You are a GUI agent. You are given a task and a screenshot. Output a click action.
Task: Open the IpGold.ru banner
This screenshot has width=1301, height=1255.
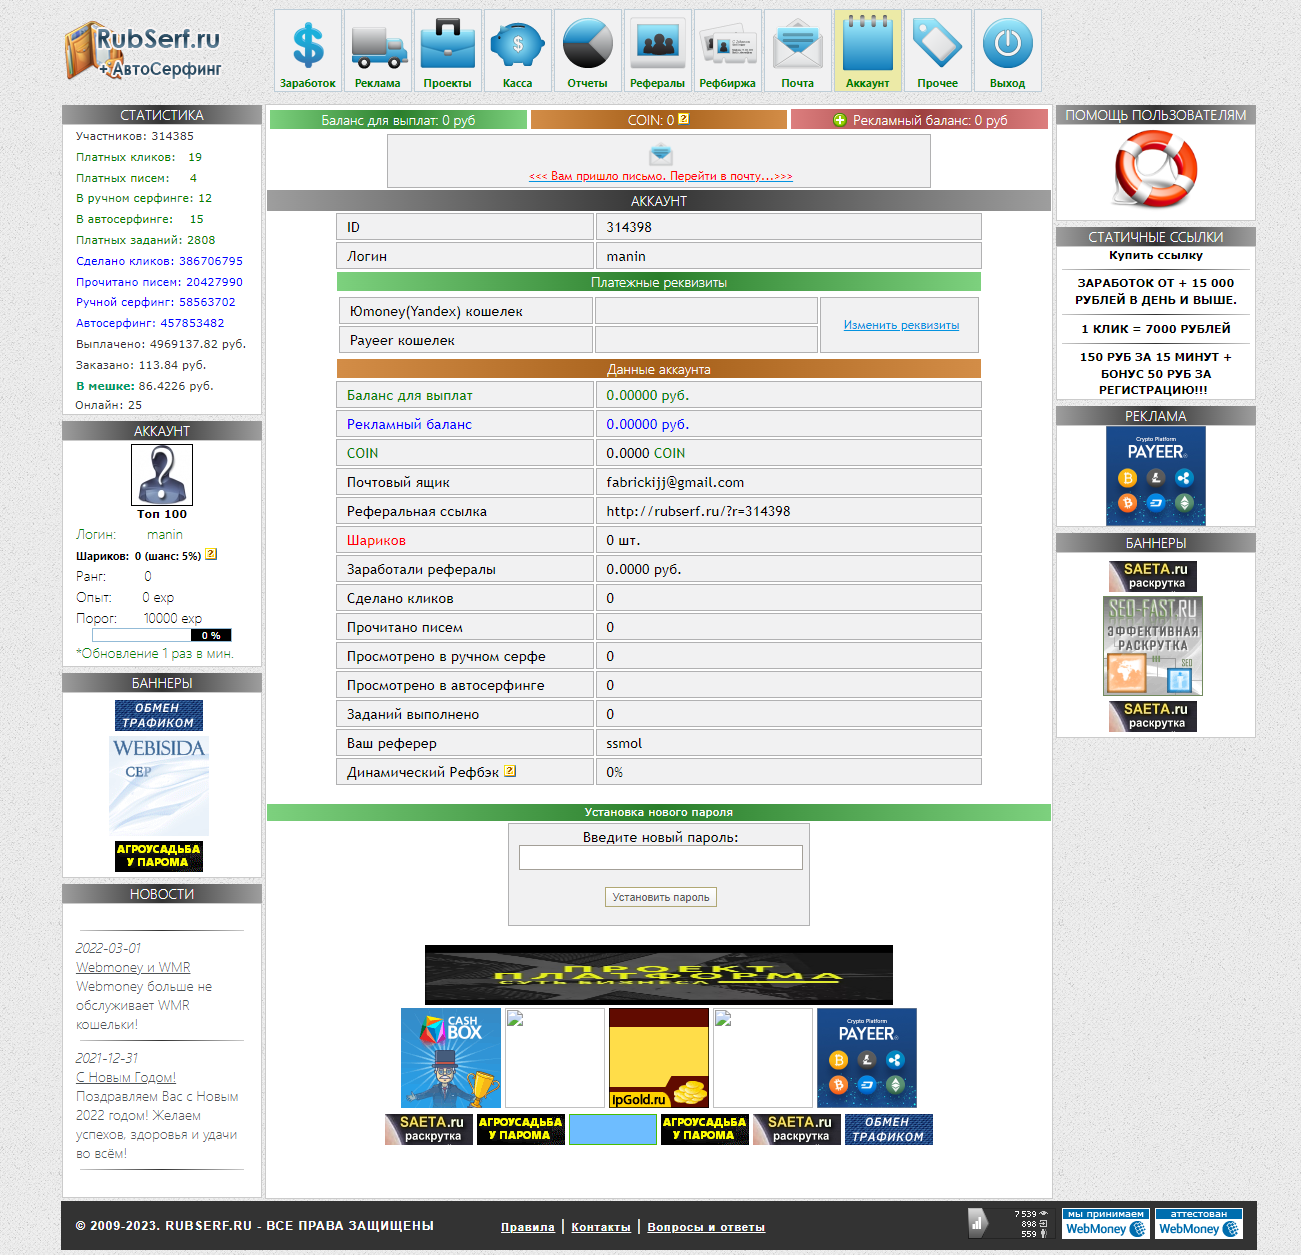click(659, 1058)
